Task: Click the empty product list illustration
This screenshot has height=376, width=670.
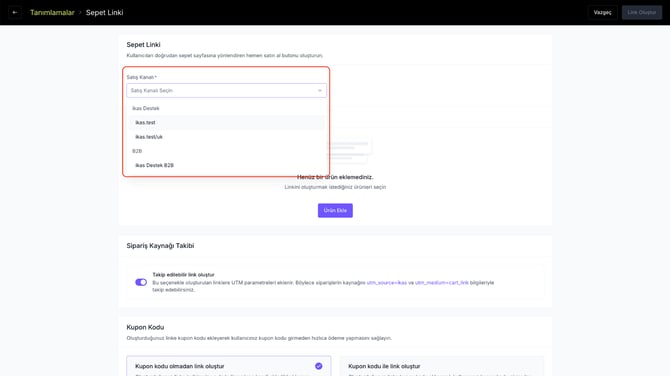Action: pyautogui.click(x=350, y=150)
